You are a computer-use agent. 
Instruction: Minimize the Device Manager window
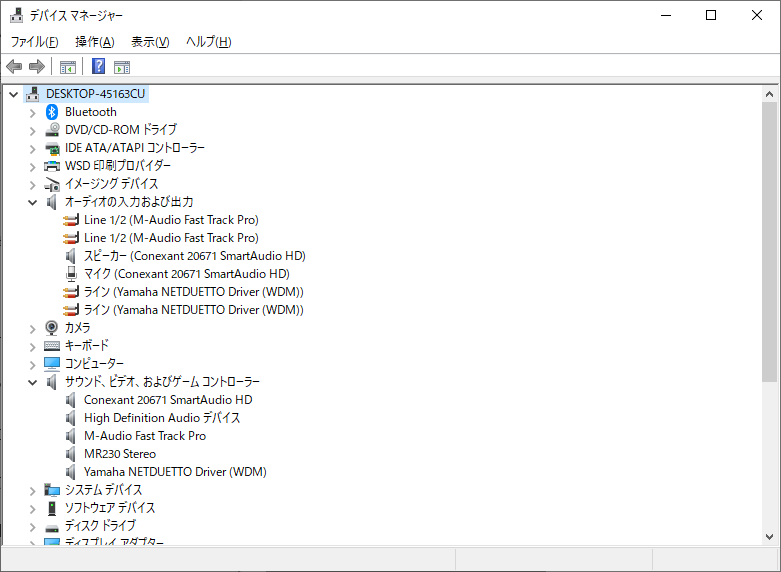tap(666, 15)
